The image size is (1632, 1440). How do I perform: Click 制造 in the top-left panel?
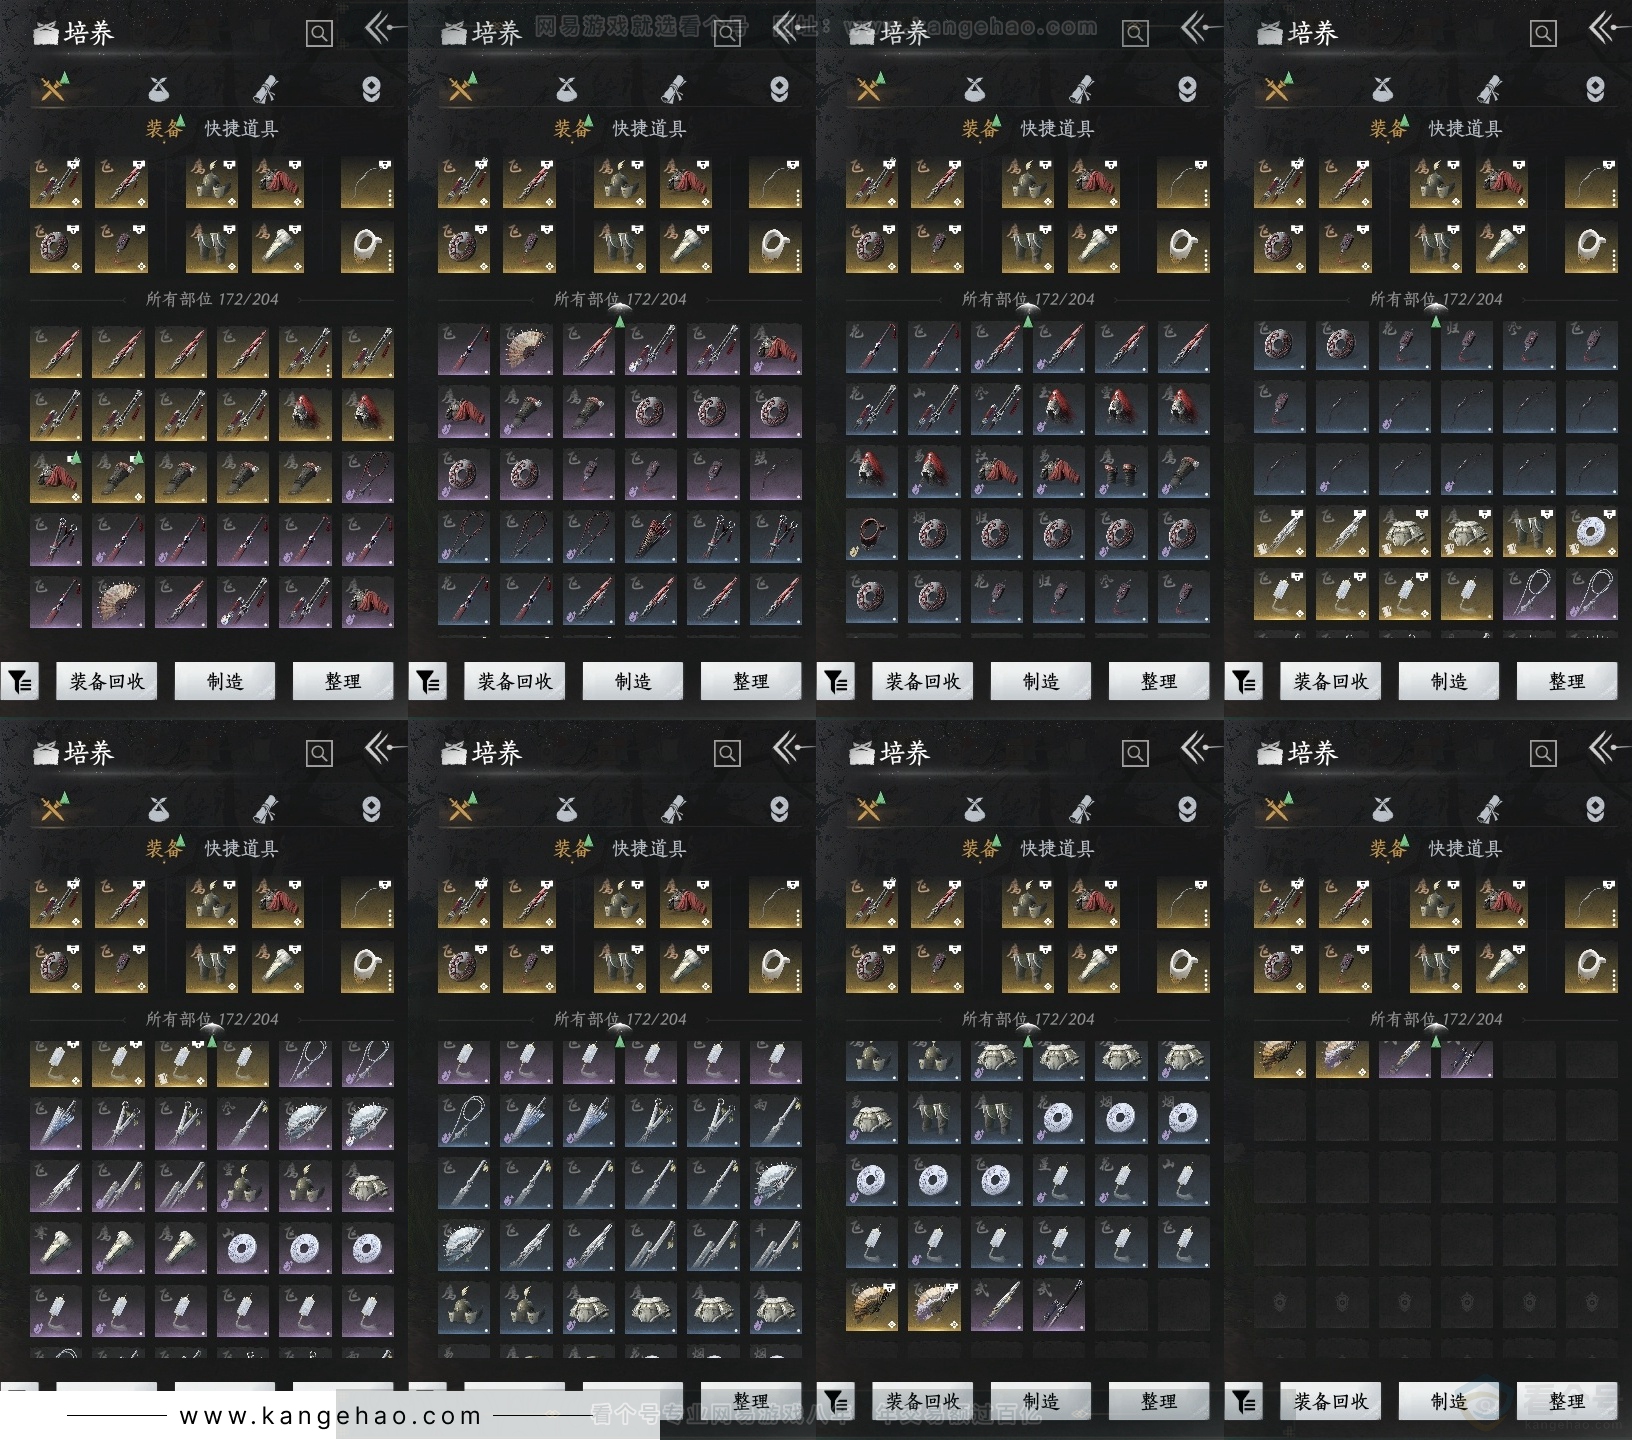225,682
